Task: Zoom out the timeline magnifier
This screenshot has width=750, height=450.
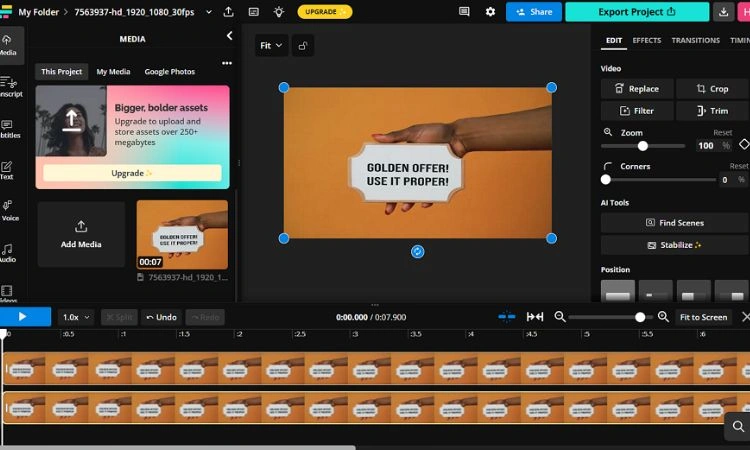Action: (560, 317)
